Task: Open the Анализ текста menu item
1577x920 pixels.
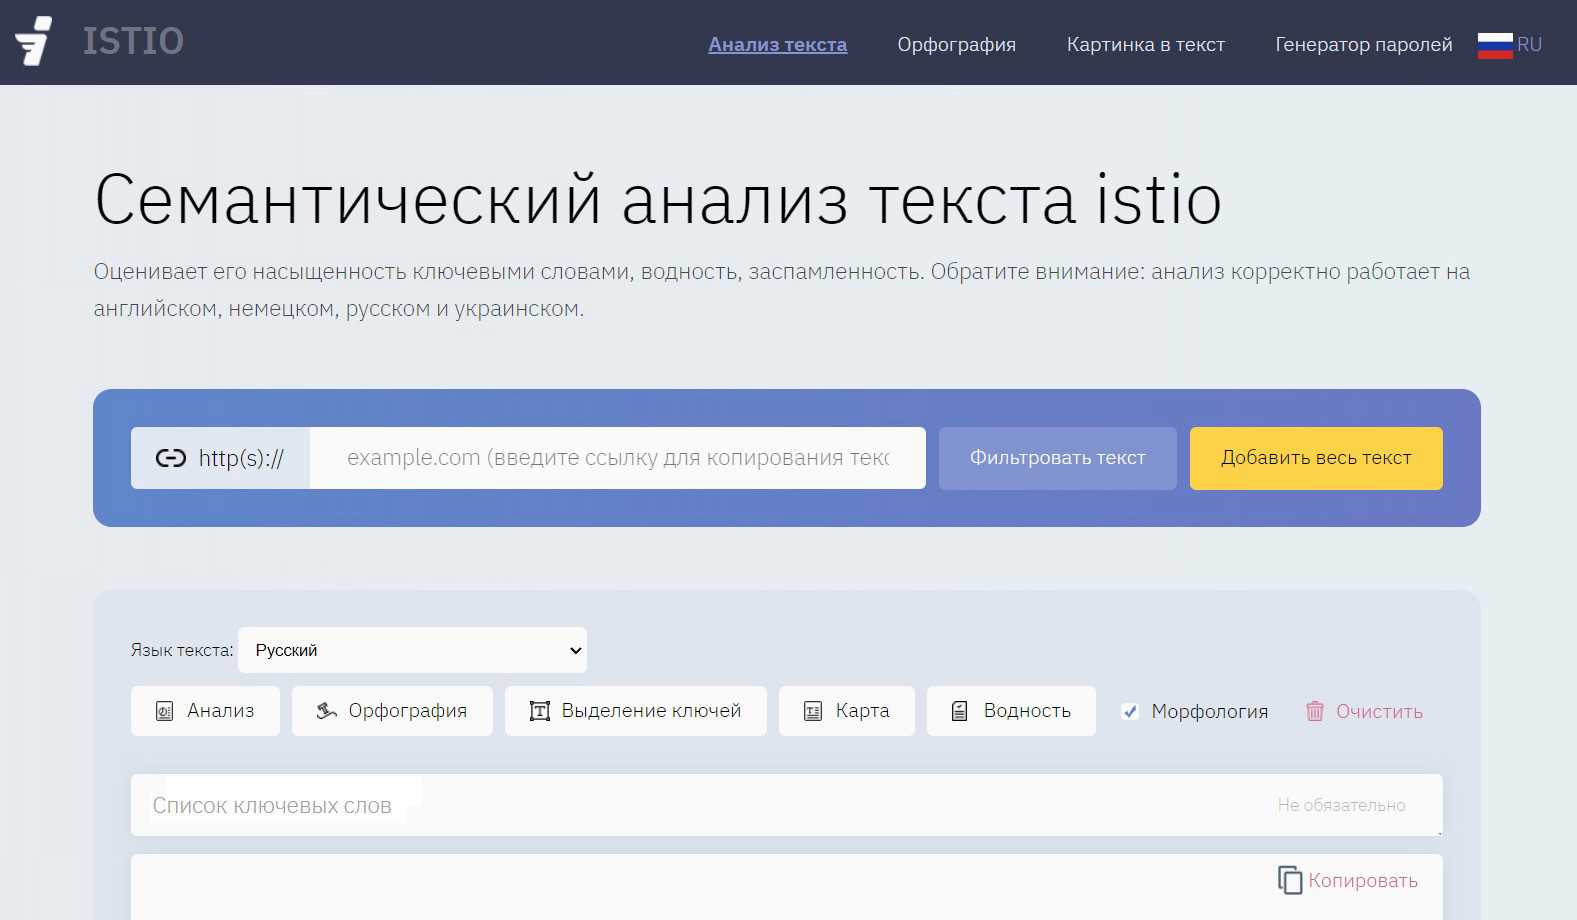Action: [778, 44]
